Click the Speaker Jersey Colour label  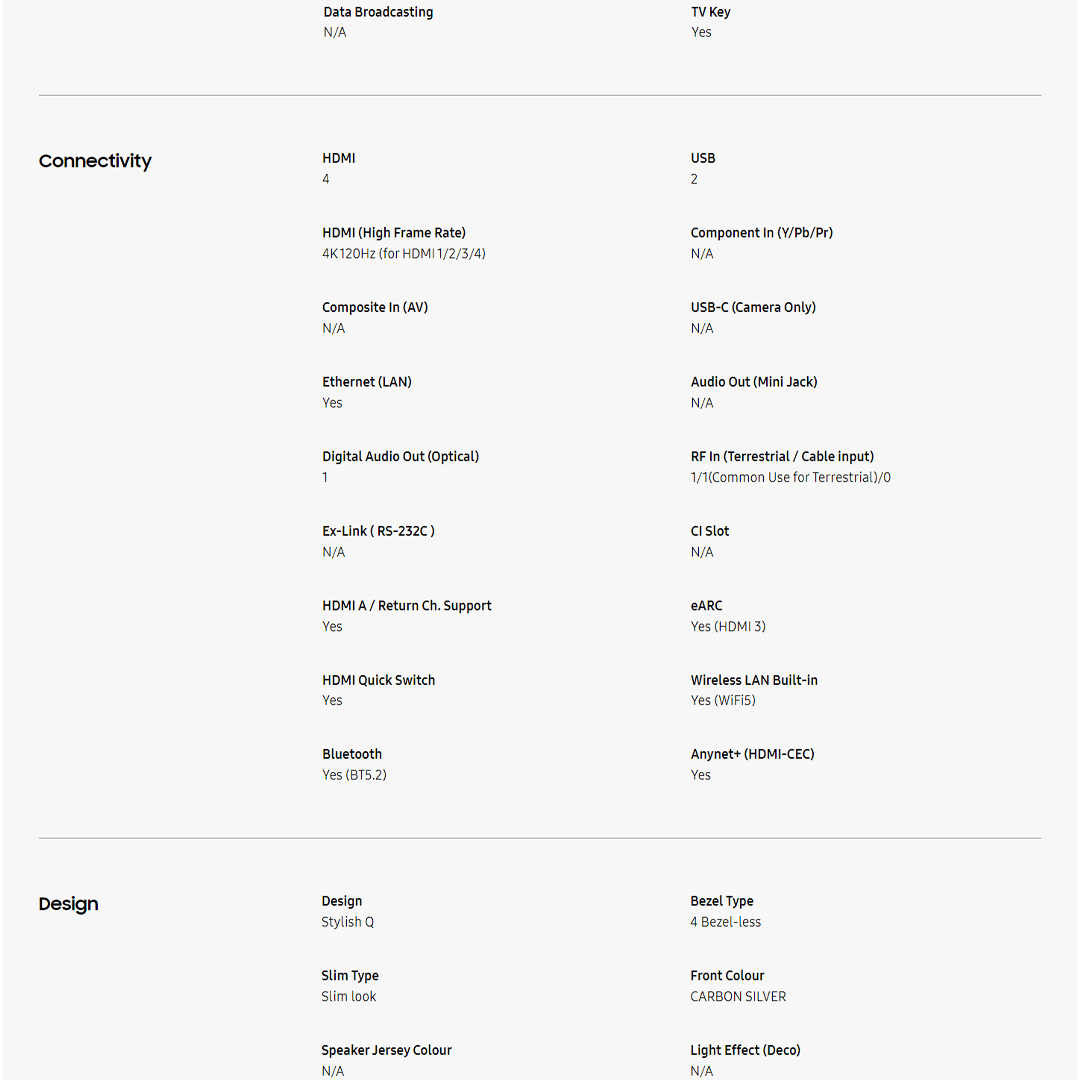pyautogui.click(x=386, y=1050)
